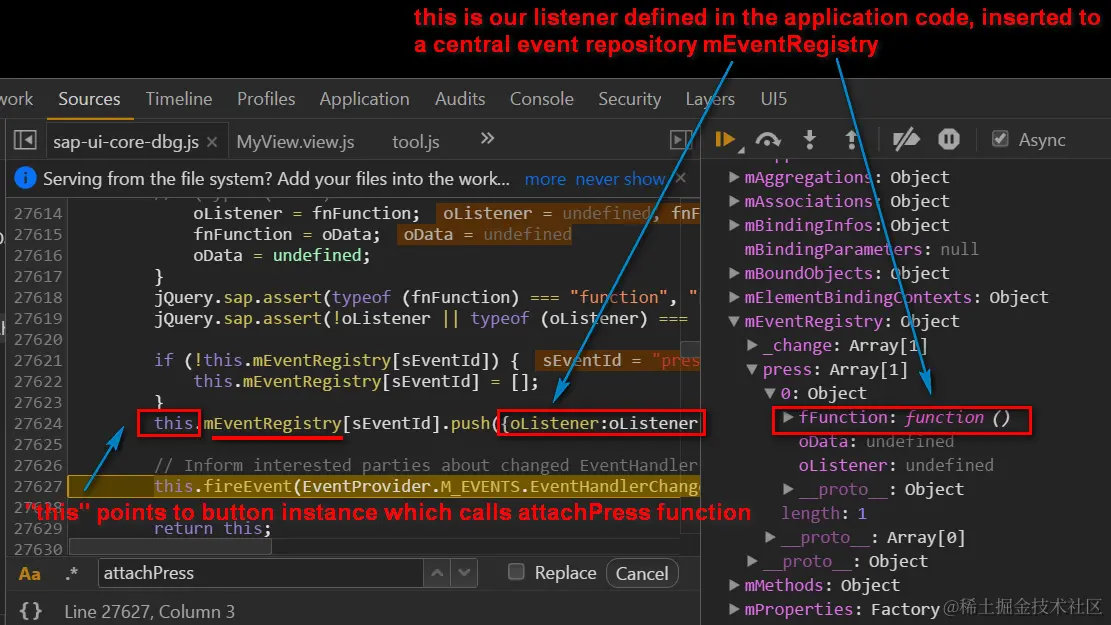Select the MyView.view.js file tab
This screenshot has width=1111, height=625.
(x=295, y=142)
